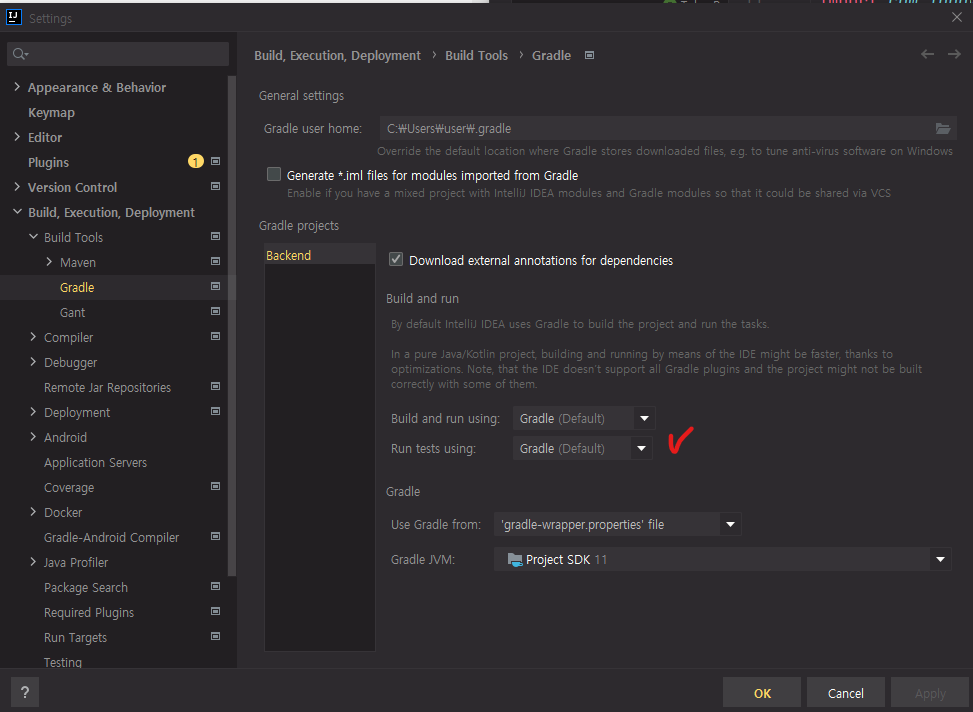Click project settings icon next to Maven
This screenshot has height=712, width=973.
tap(215, 261)
